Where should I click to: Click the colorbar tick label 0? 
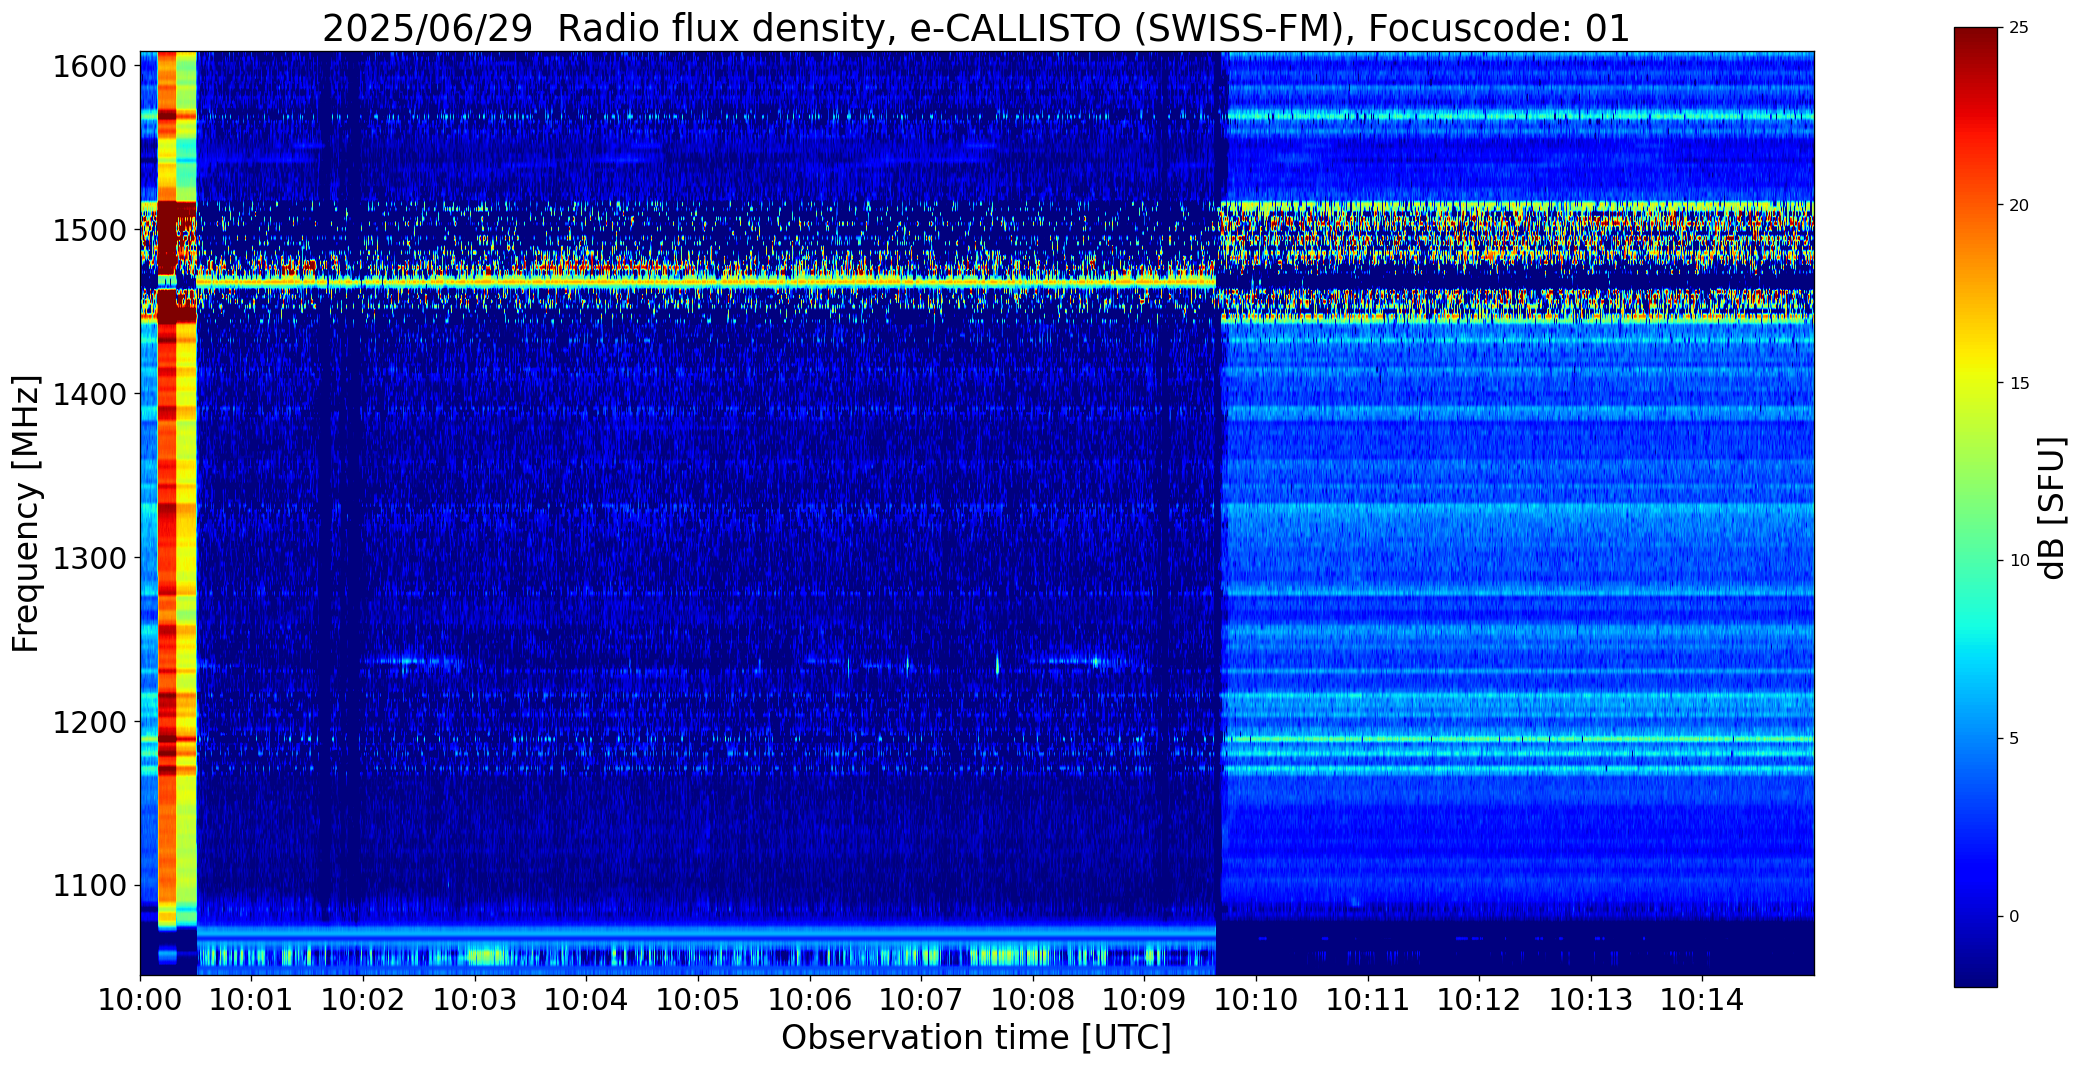pos(2014,917)
